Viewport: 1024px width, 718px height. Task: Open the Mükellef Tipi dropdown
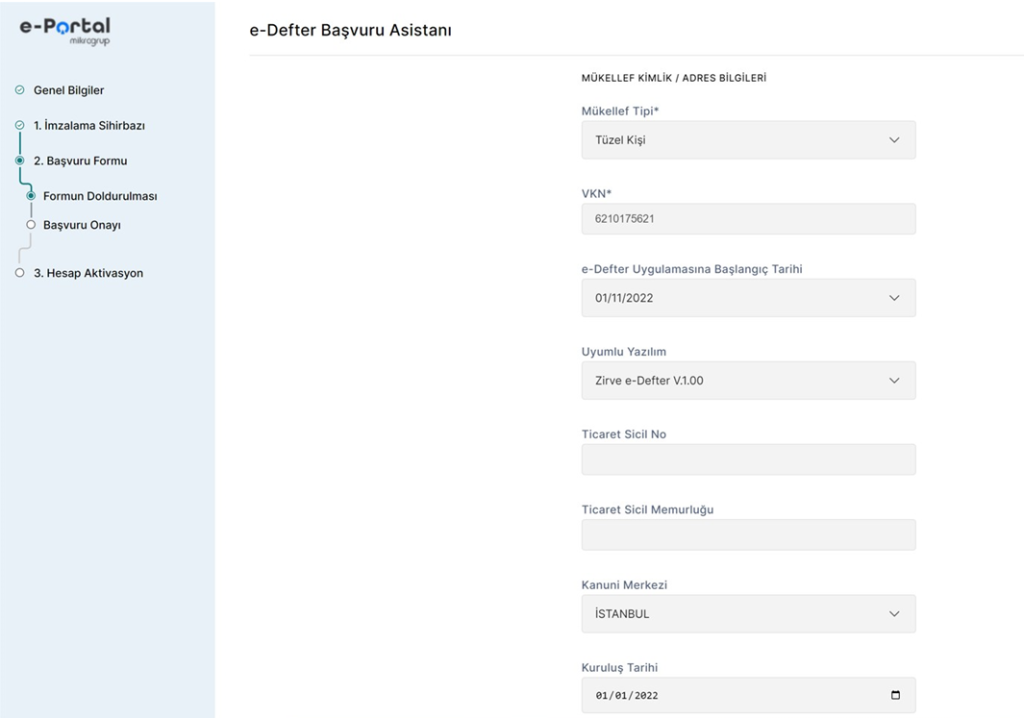(748, 140)
